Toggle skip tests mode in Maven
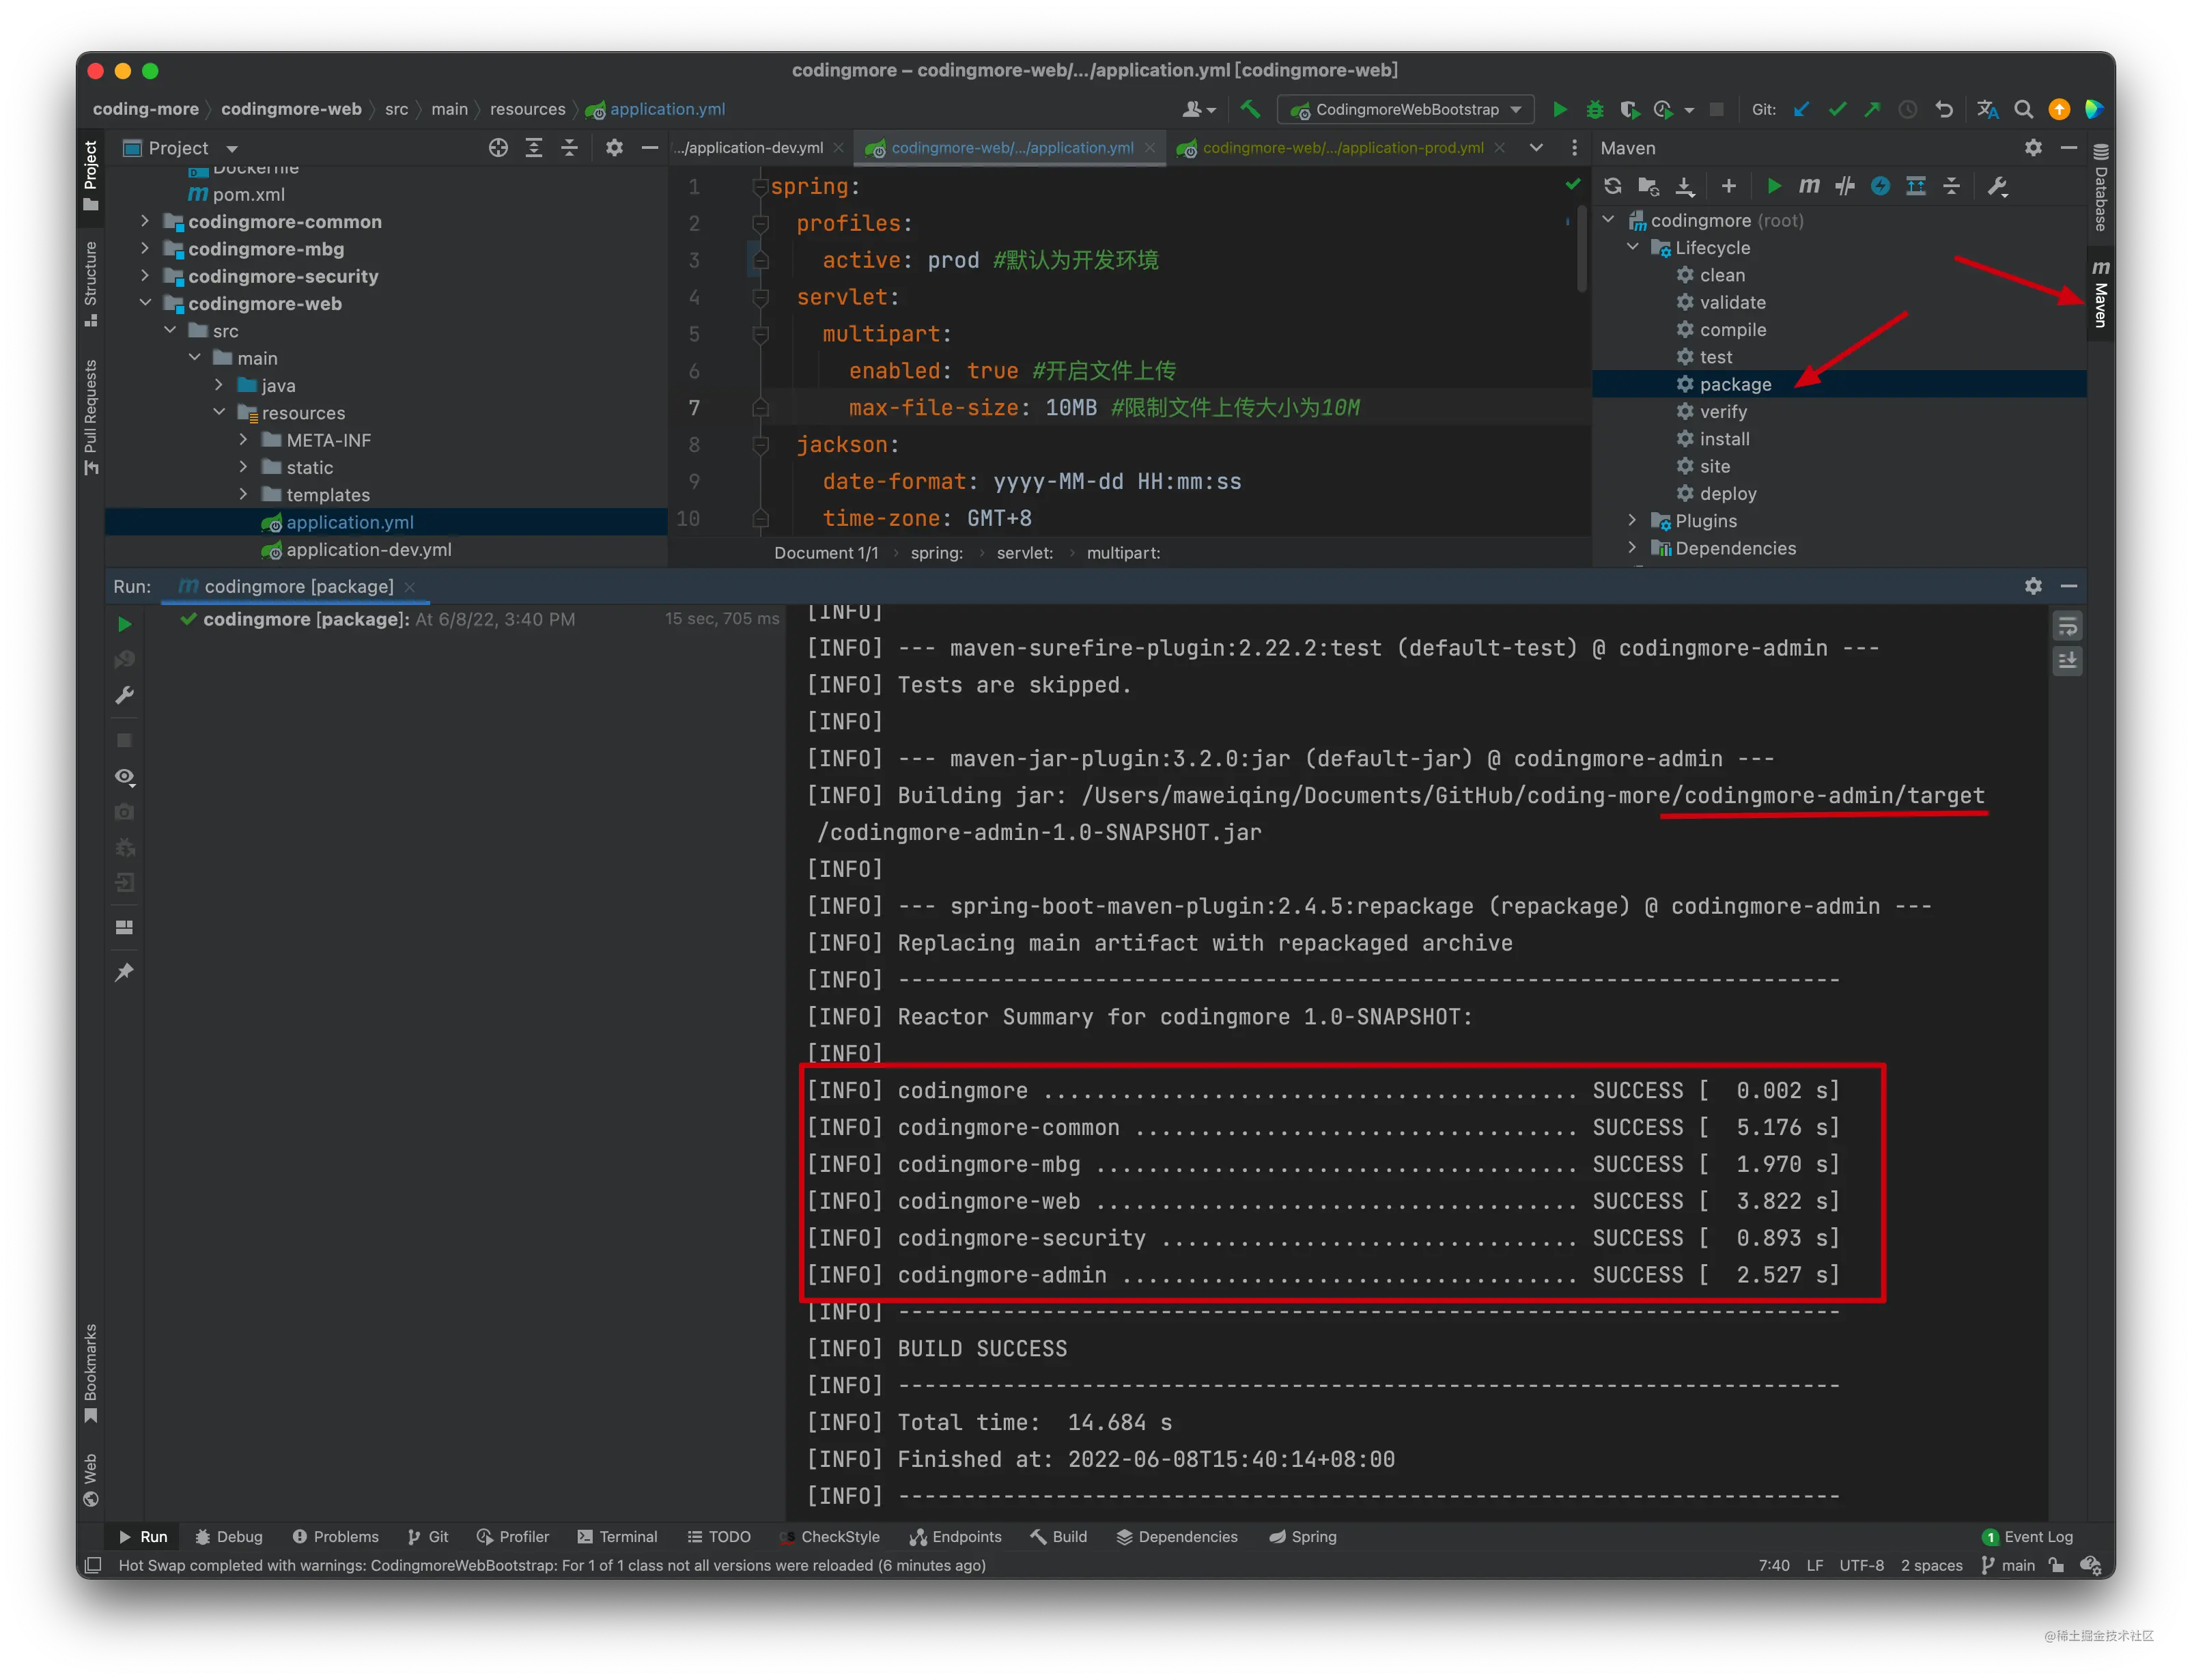 1880,186
